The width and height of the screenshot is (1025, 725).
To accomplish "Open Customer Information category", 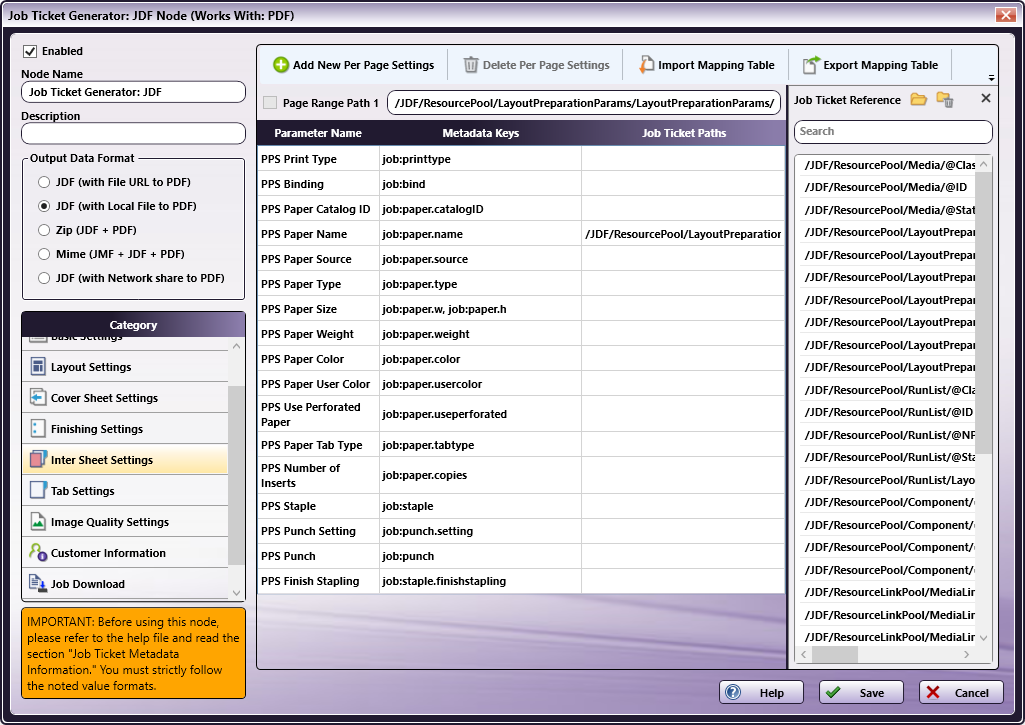I will (x=125, y=552).
